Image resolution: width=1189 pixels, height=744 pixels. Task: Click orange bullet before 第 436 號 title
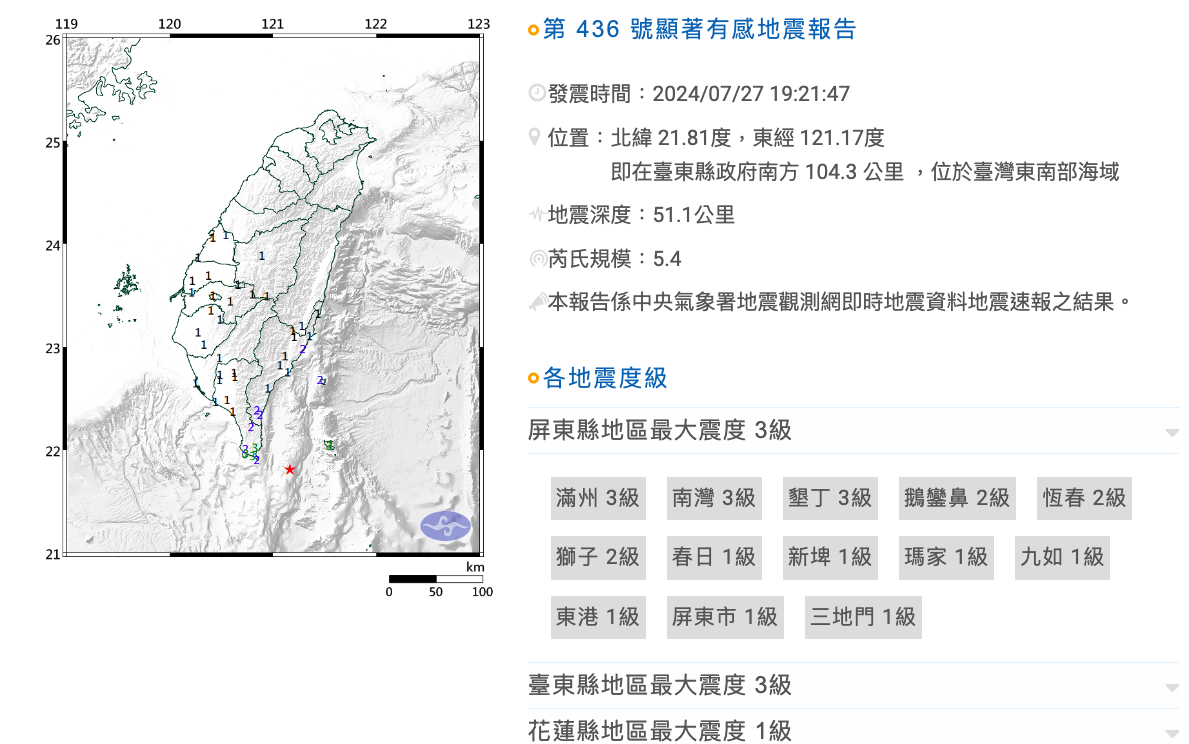pyautogui.click(x=533, y=30)
